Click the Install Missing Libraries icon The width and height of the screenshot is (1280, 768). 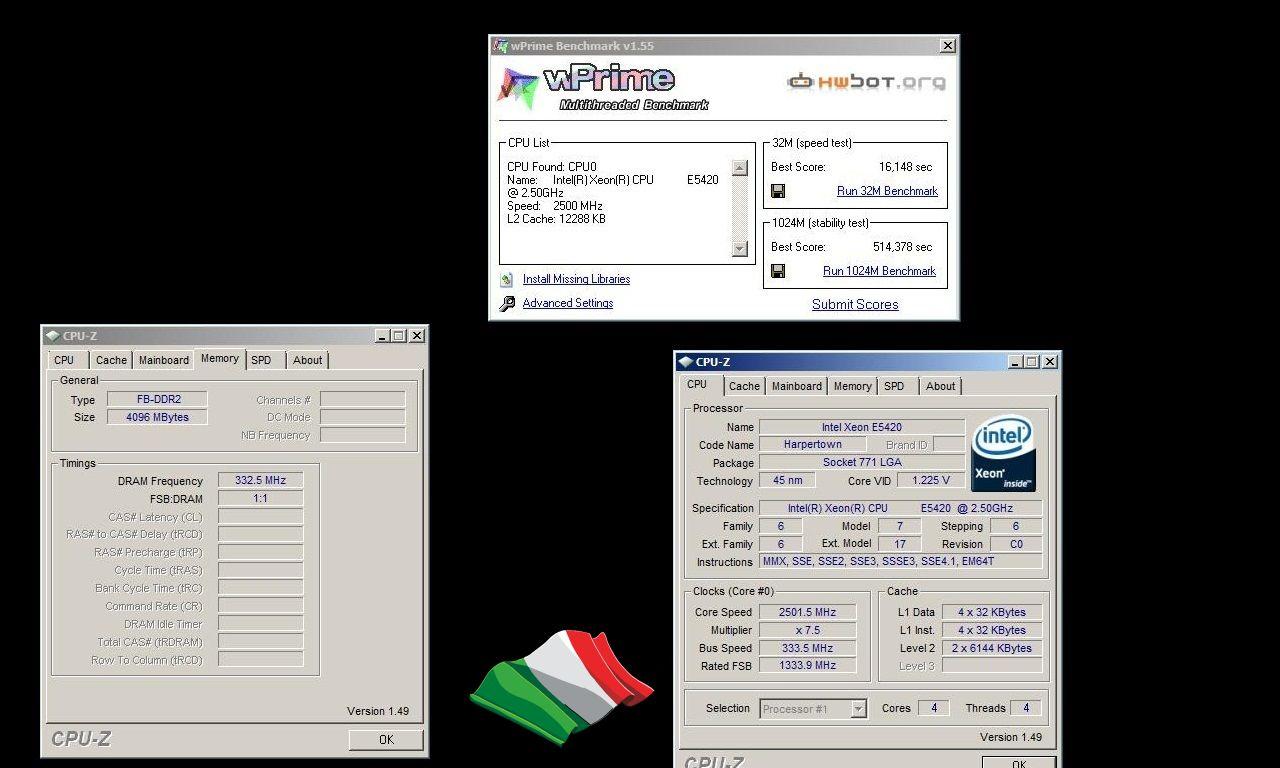(507, 279)
